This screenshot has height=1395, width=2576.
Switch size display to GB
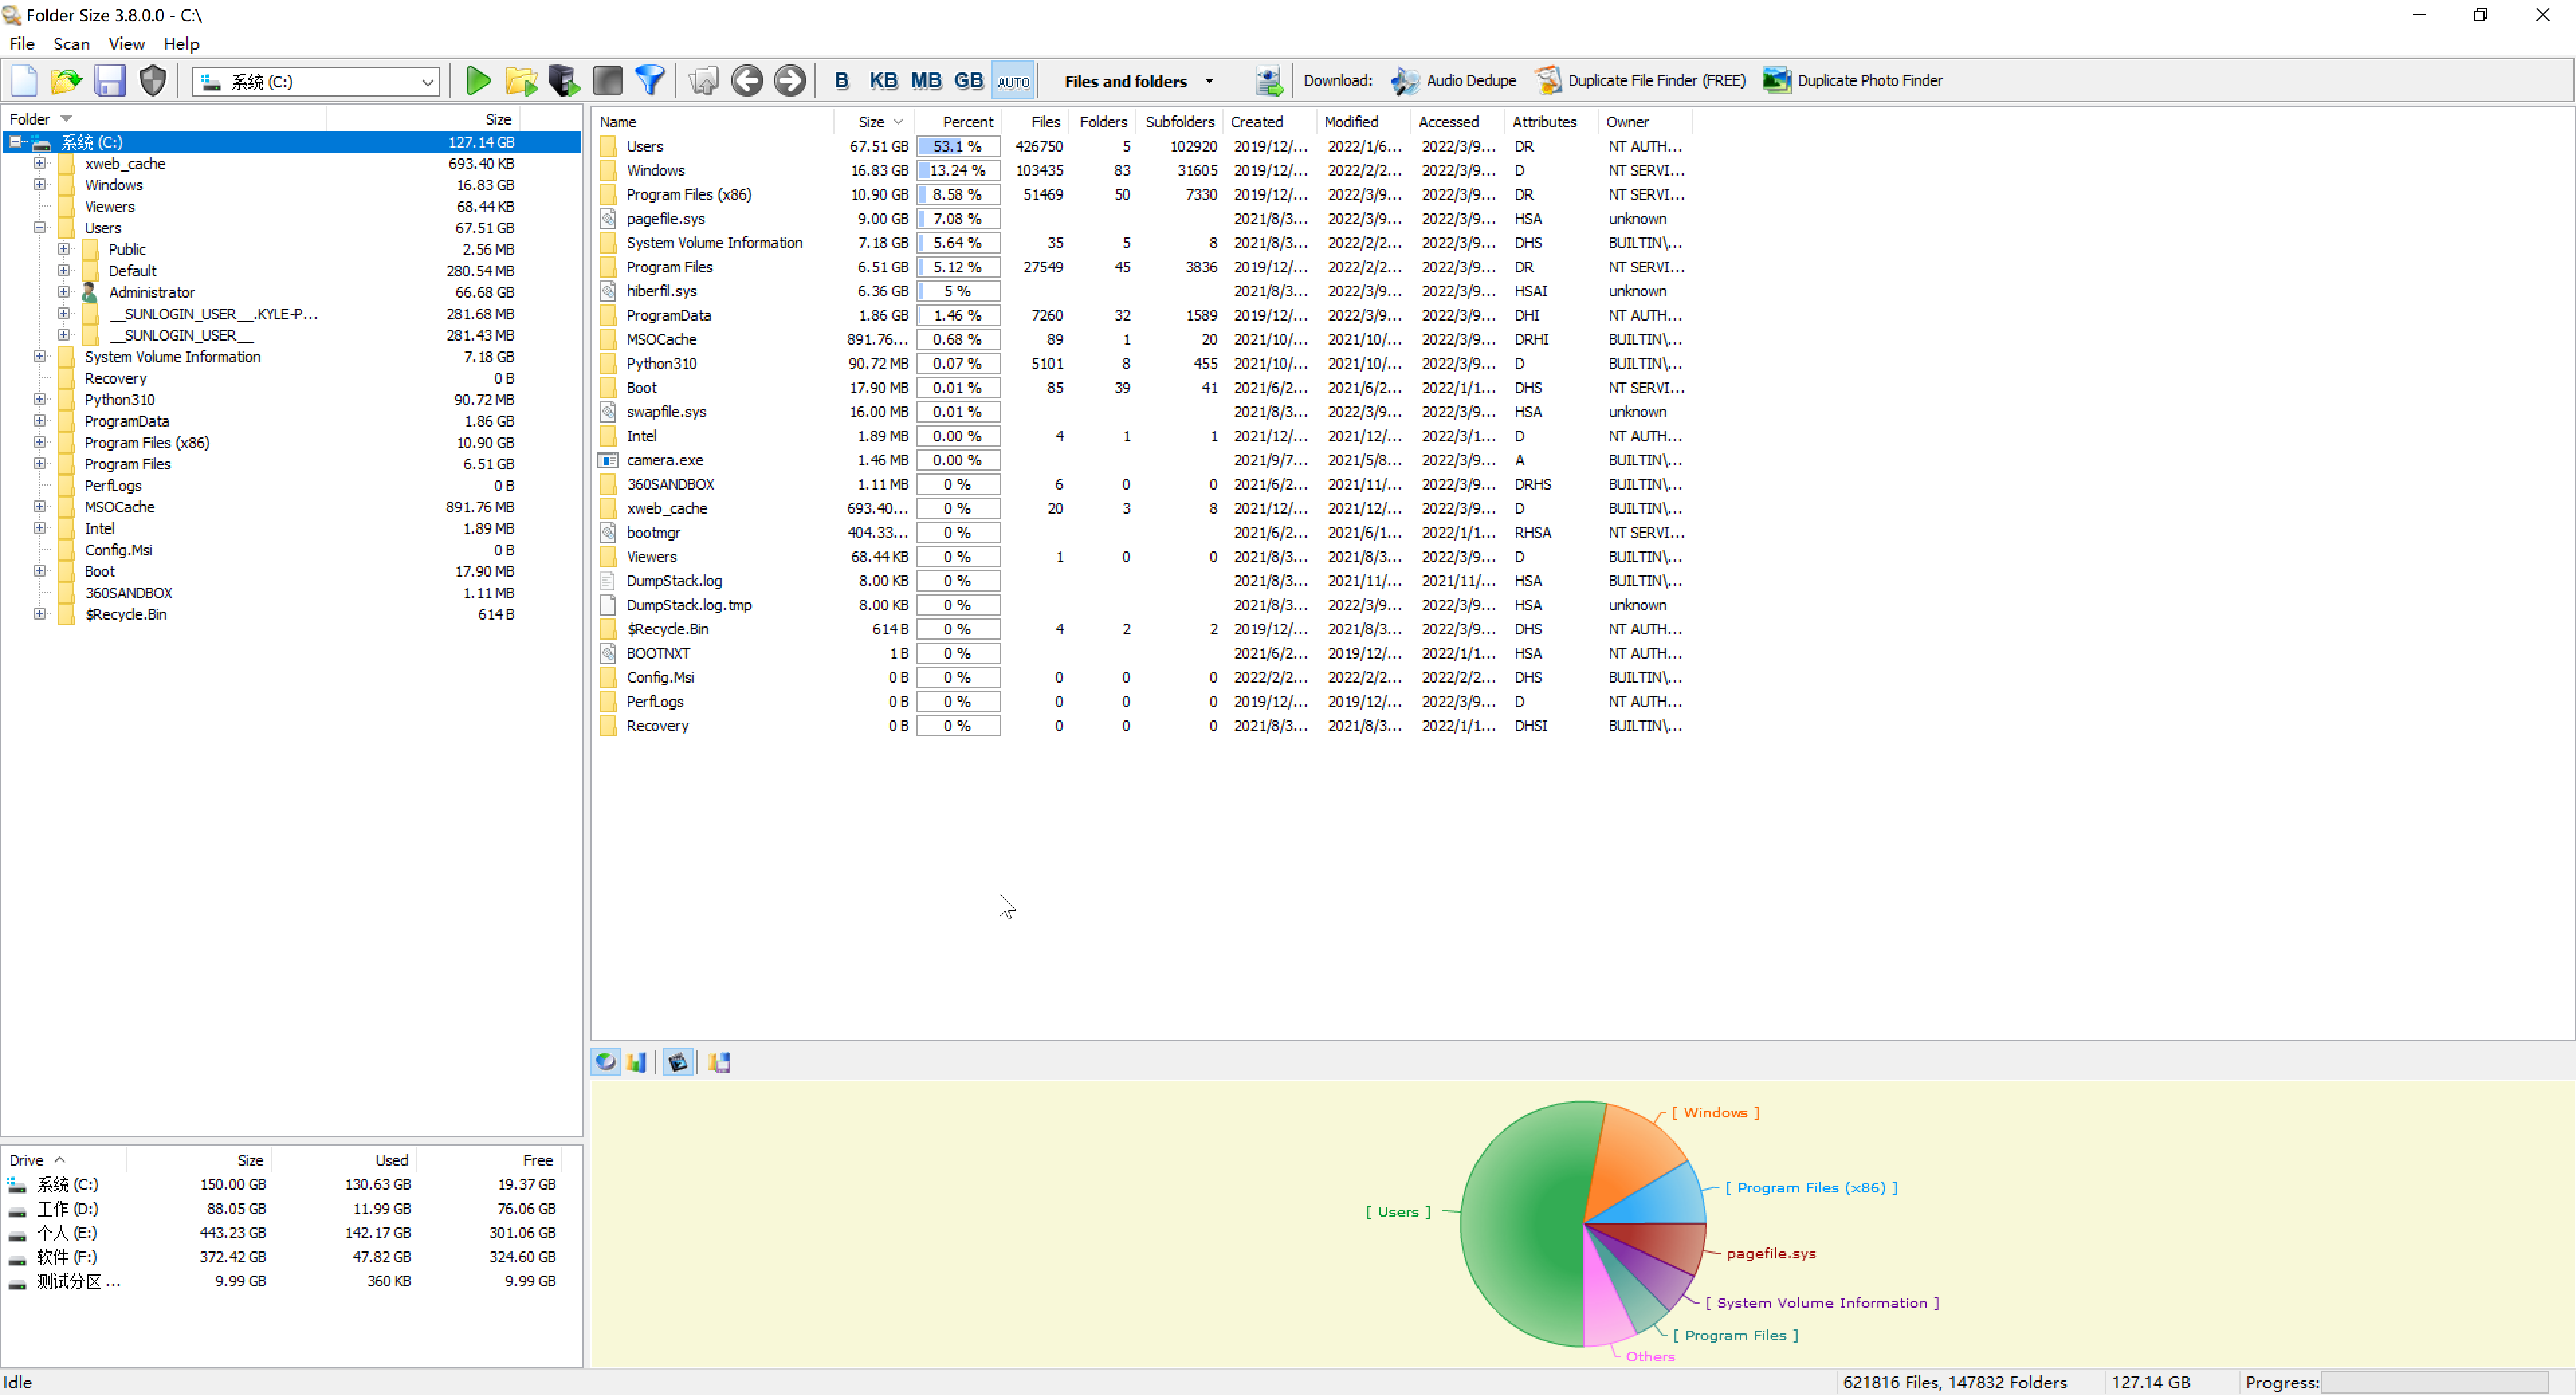pos(968,81)
